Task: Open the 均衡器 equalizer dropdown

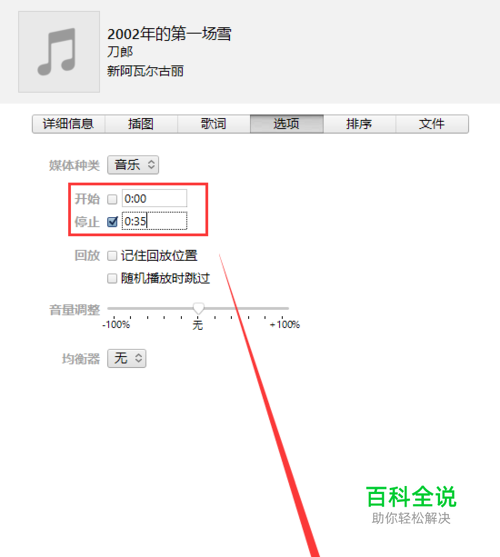Action: pos(127,358)
